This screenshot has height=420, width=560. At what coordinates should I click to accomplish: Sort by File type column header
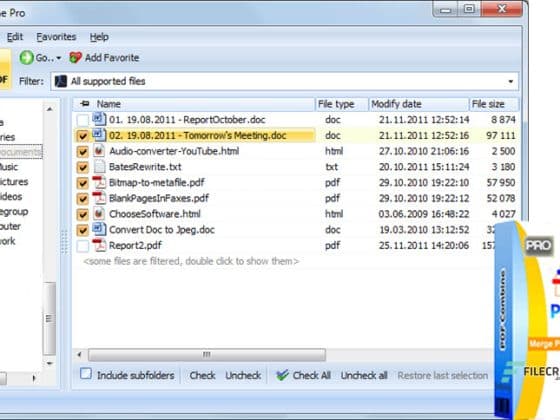tap(341, 104)
